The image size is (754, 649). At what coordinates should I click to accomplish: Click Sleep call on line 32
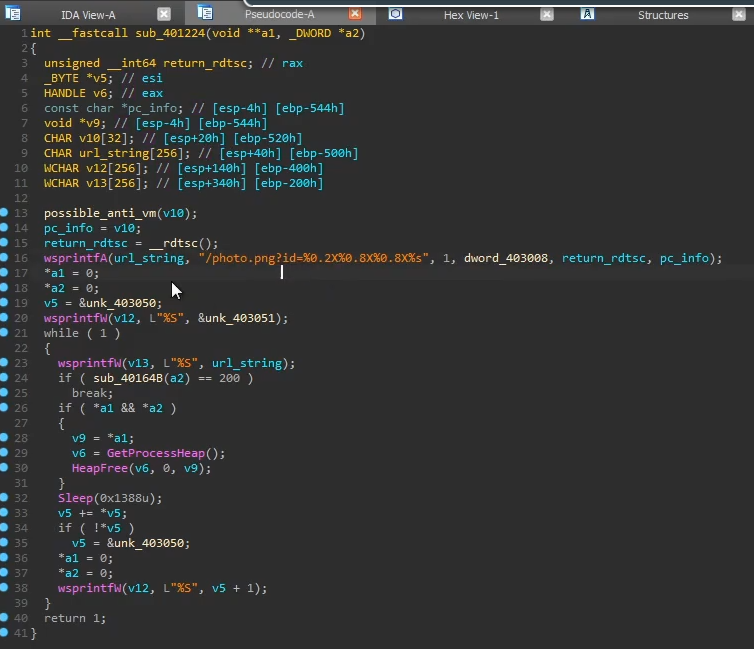coord(75,498)
